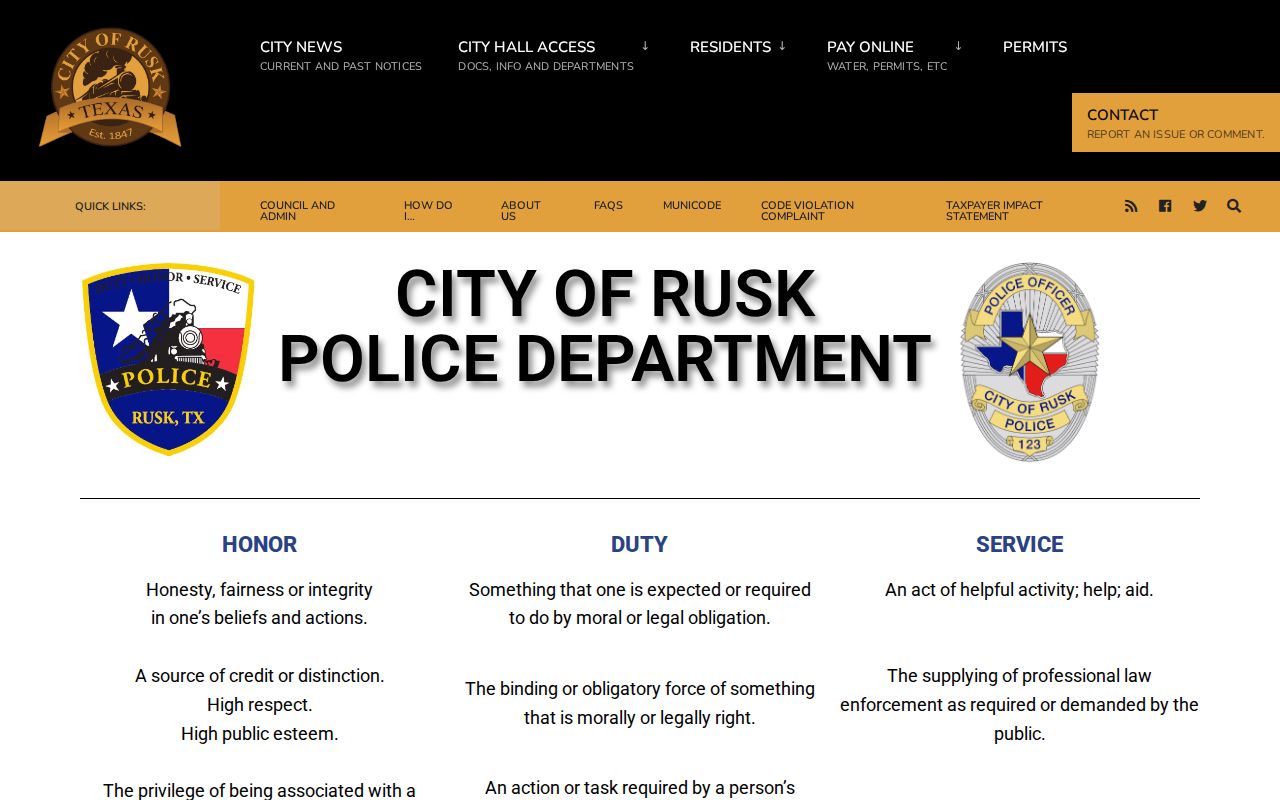Click the search magnifier icon
The height and width of the screenshot is (800, 1280).
tap(1234, 206)
